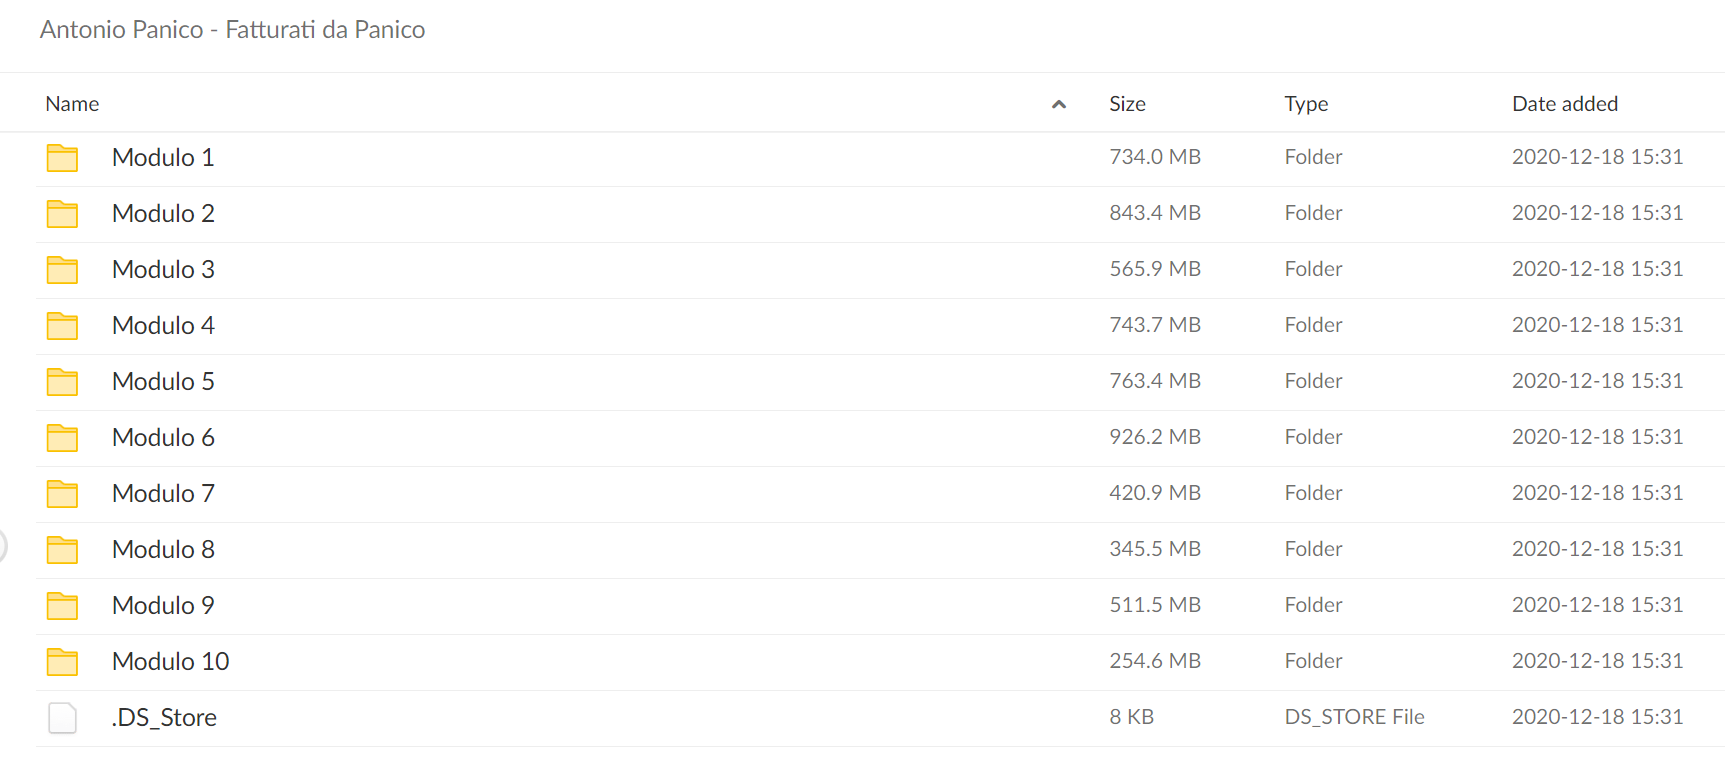This screenshot has height=767, width=1725.
Task: Select the .DS_Store file name
Action: 164,718
